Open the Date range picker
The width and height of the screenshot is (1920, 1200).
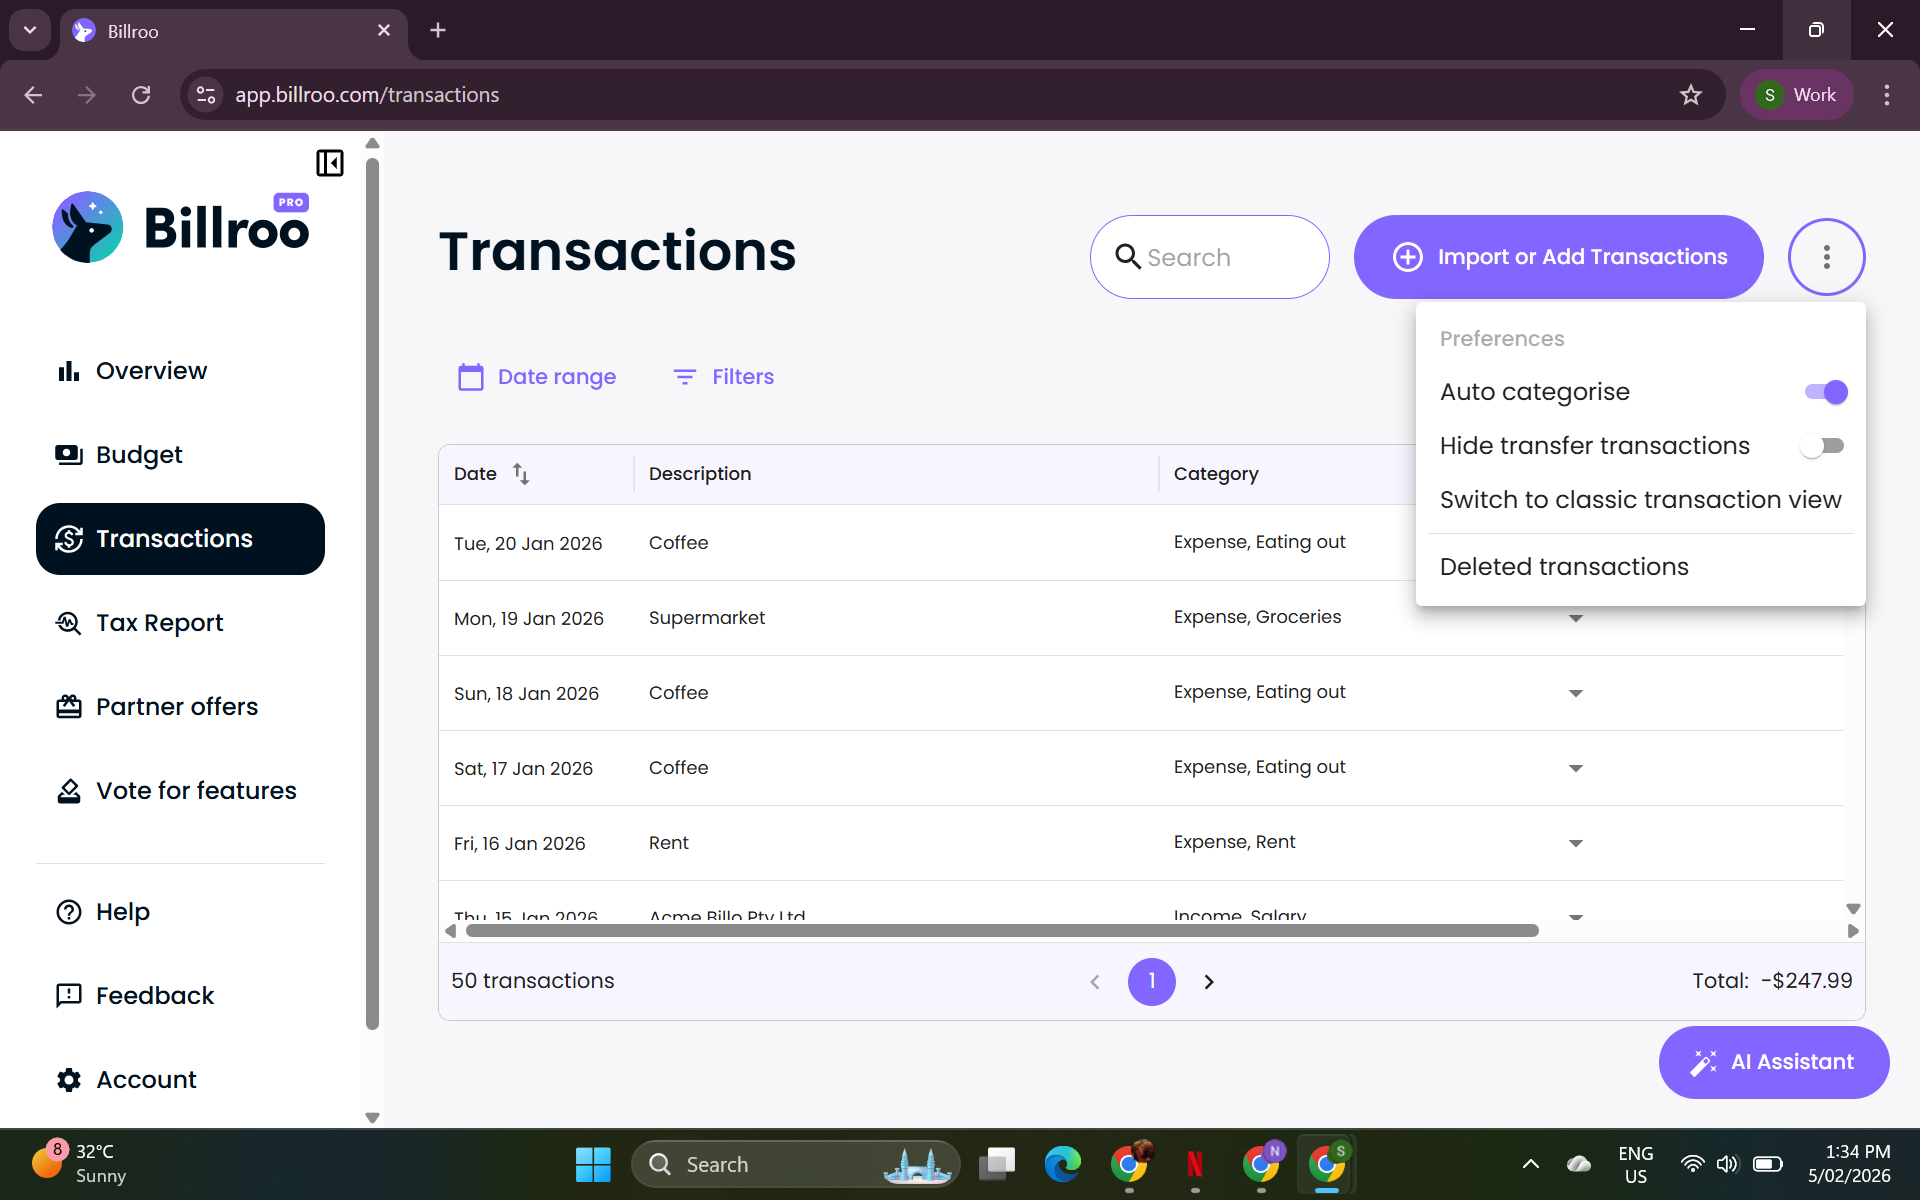click(537, 377)
